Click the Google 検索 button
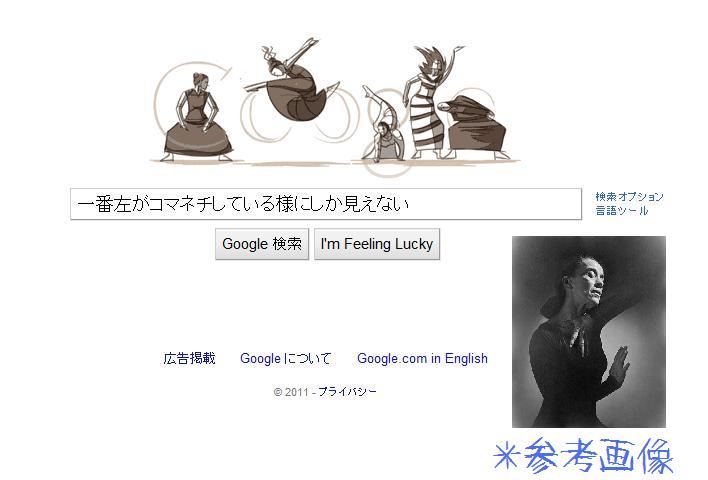Screen dimensions: 708x480 [x=262, y=244]
